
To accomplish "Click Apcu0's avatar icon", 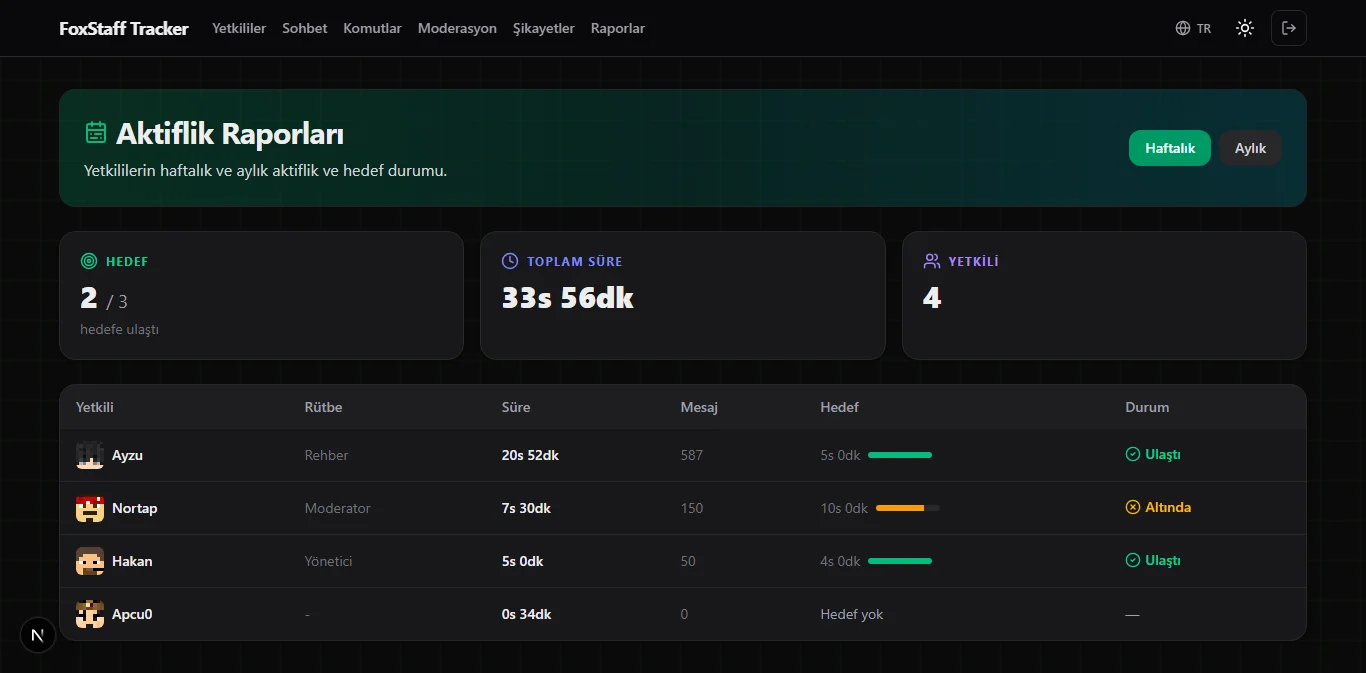I will (x=90, y=614).
